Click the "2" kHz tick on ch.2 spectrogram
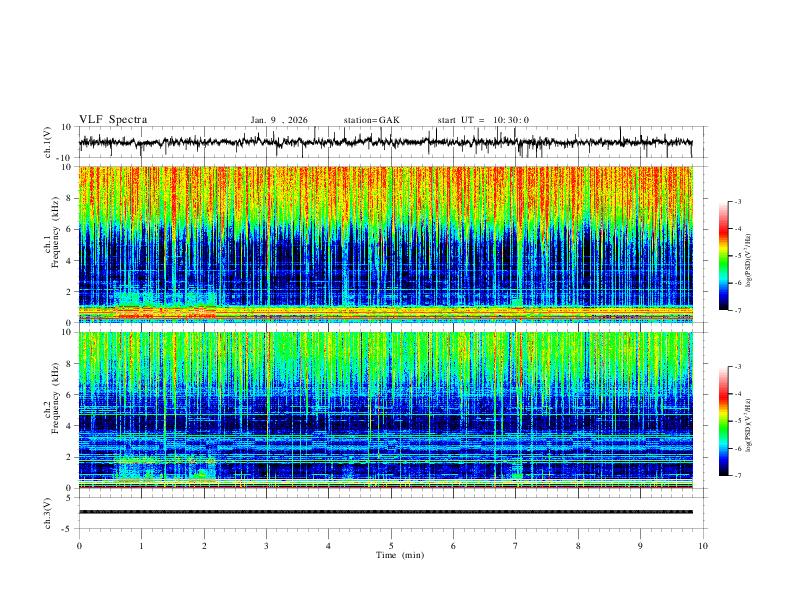This screenshot has width=792, height=612. click(x=69, y=457)
